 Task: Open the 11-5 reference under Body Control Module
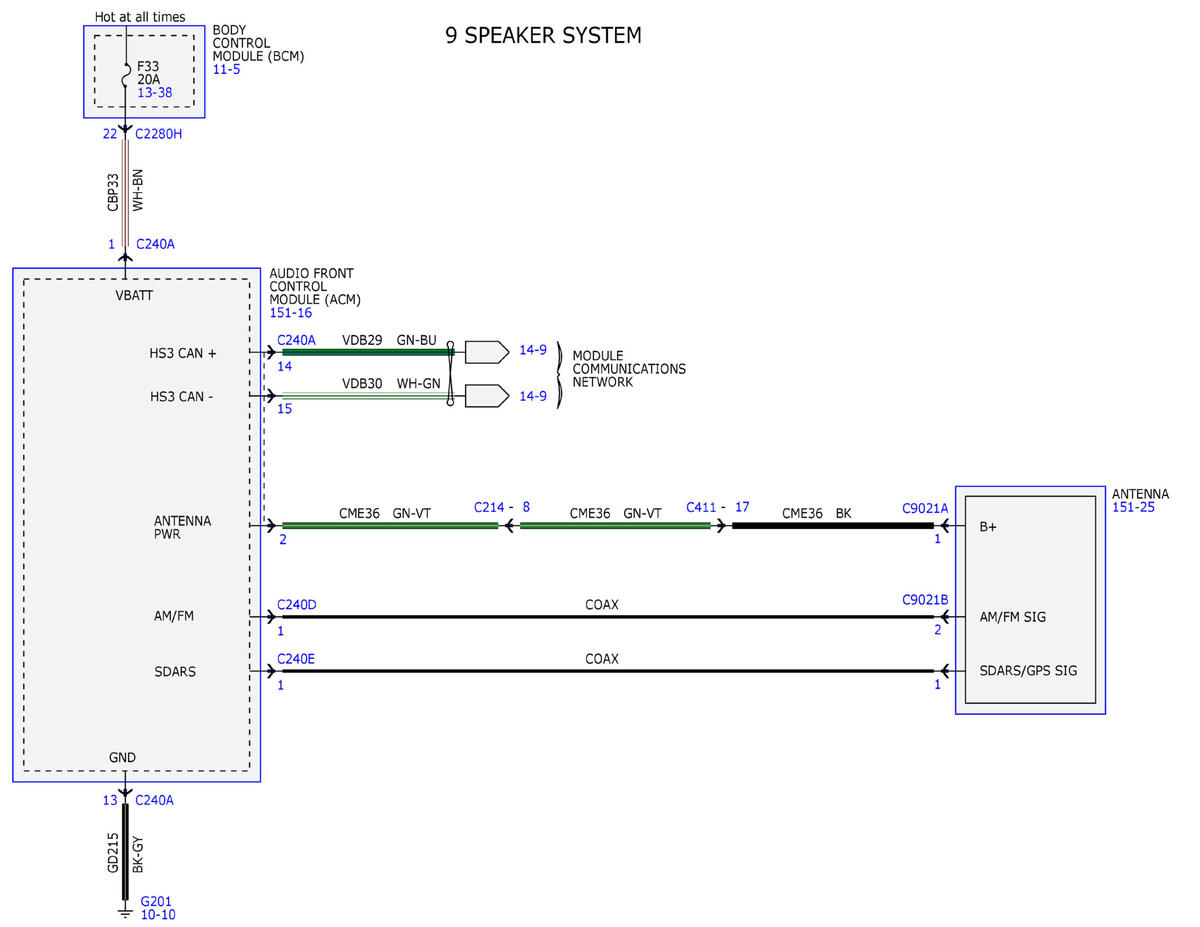226,70
